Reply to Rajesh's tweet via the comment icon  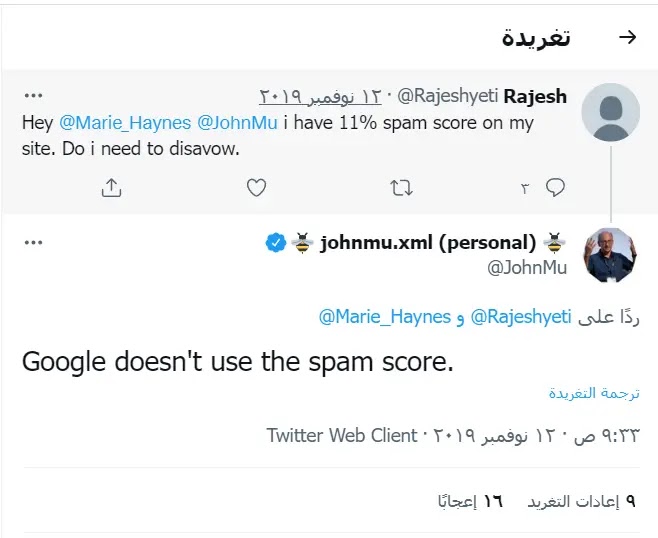(x=556, y=187)
